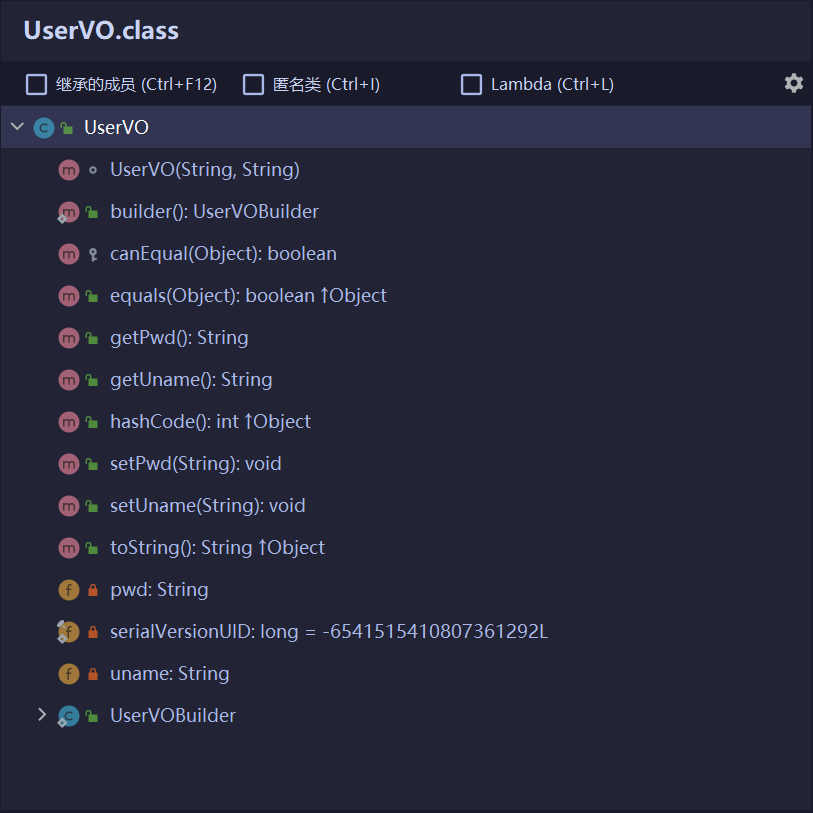Click the method icon beside canEqual(Object)

(68, 254)
